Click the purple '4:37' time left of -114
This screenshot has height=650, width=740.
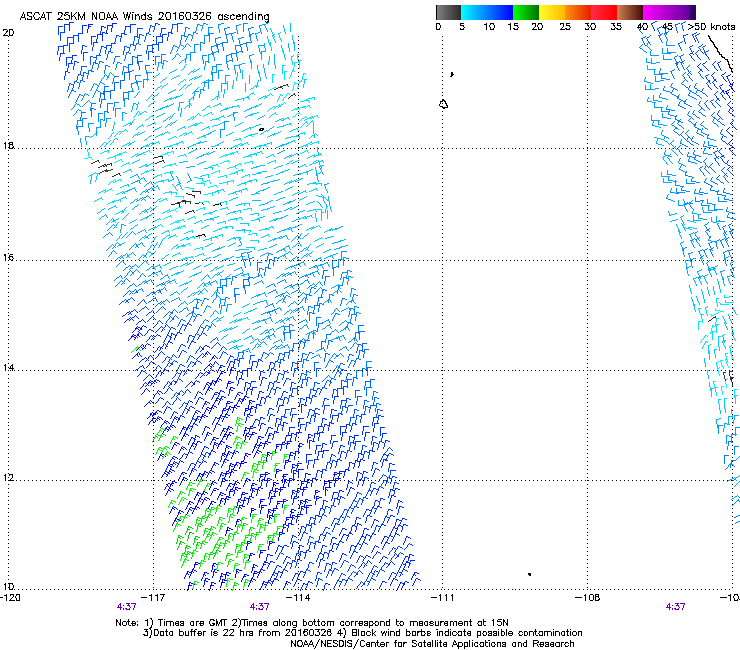(260, 607)
